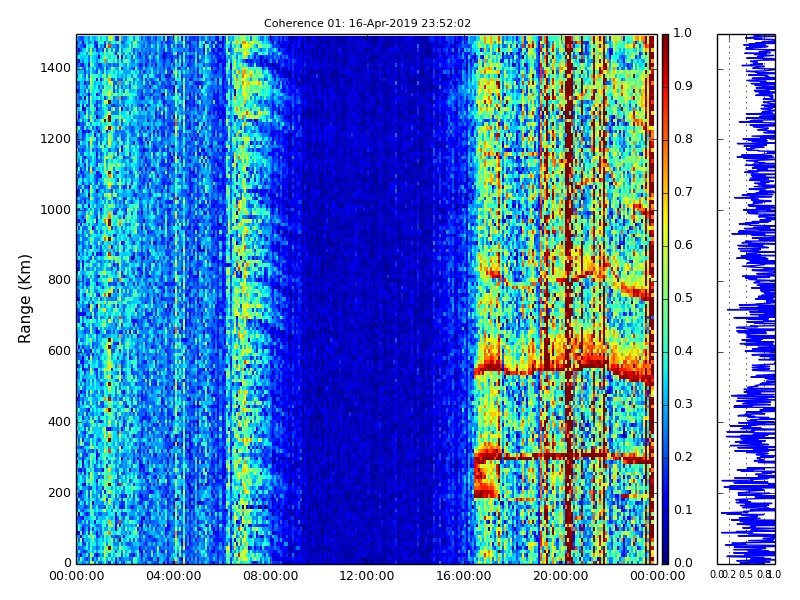Screen dimensions: 800x600
Task: Click the vertical coherence colorbar
Action: pyautogui.click(x=665, y=299)
